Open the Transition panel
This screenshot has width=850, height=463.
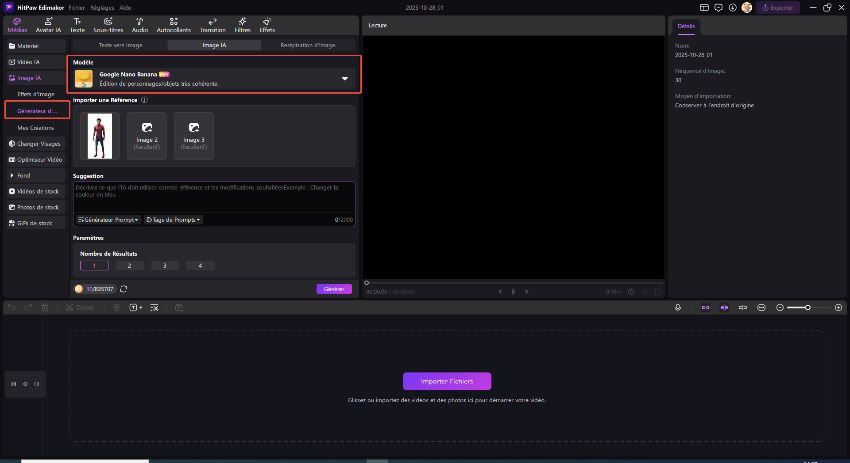pyautogui.click(x=213, y=24)
